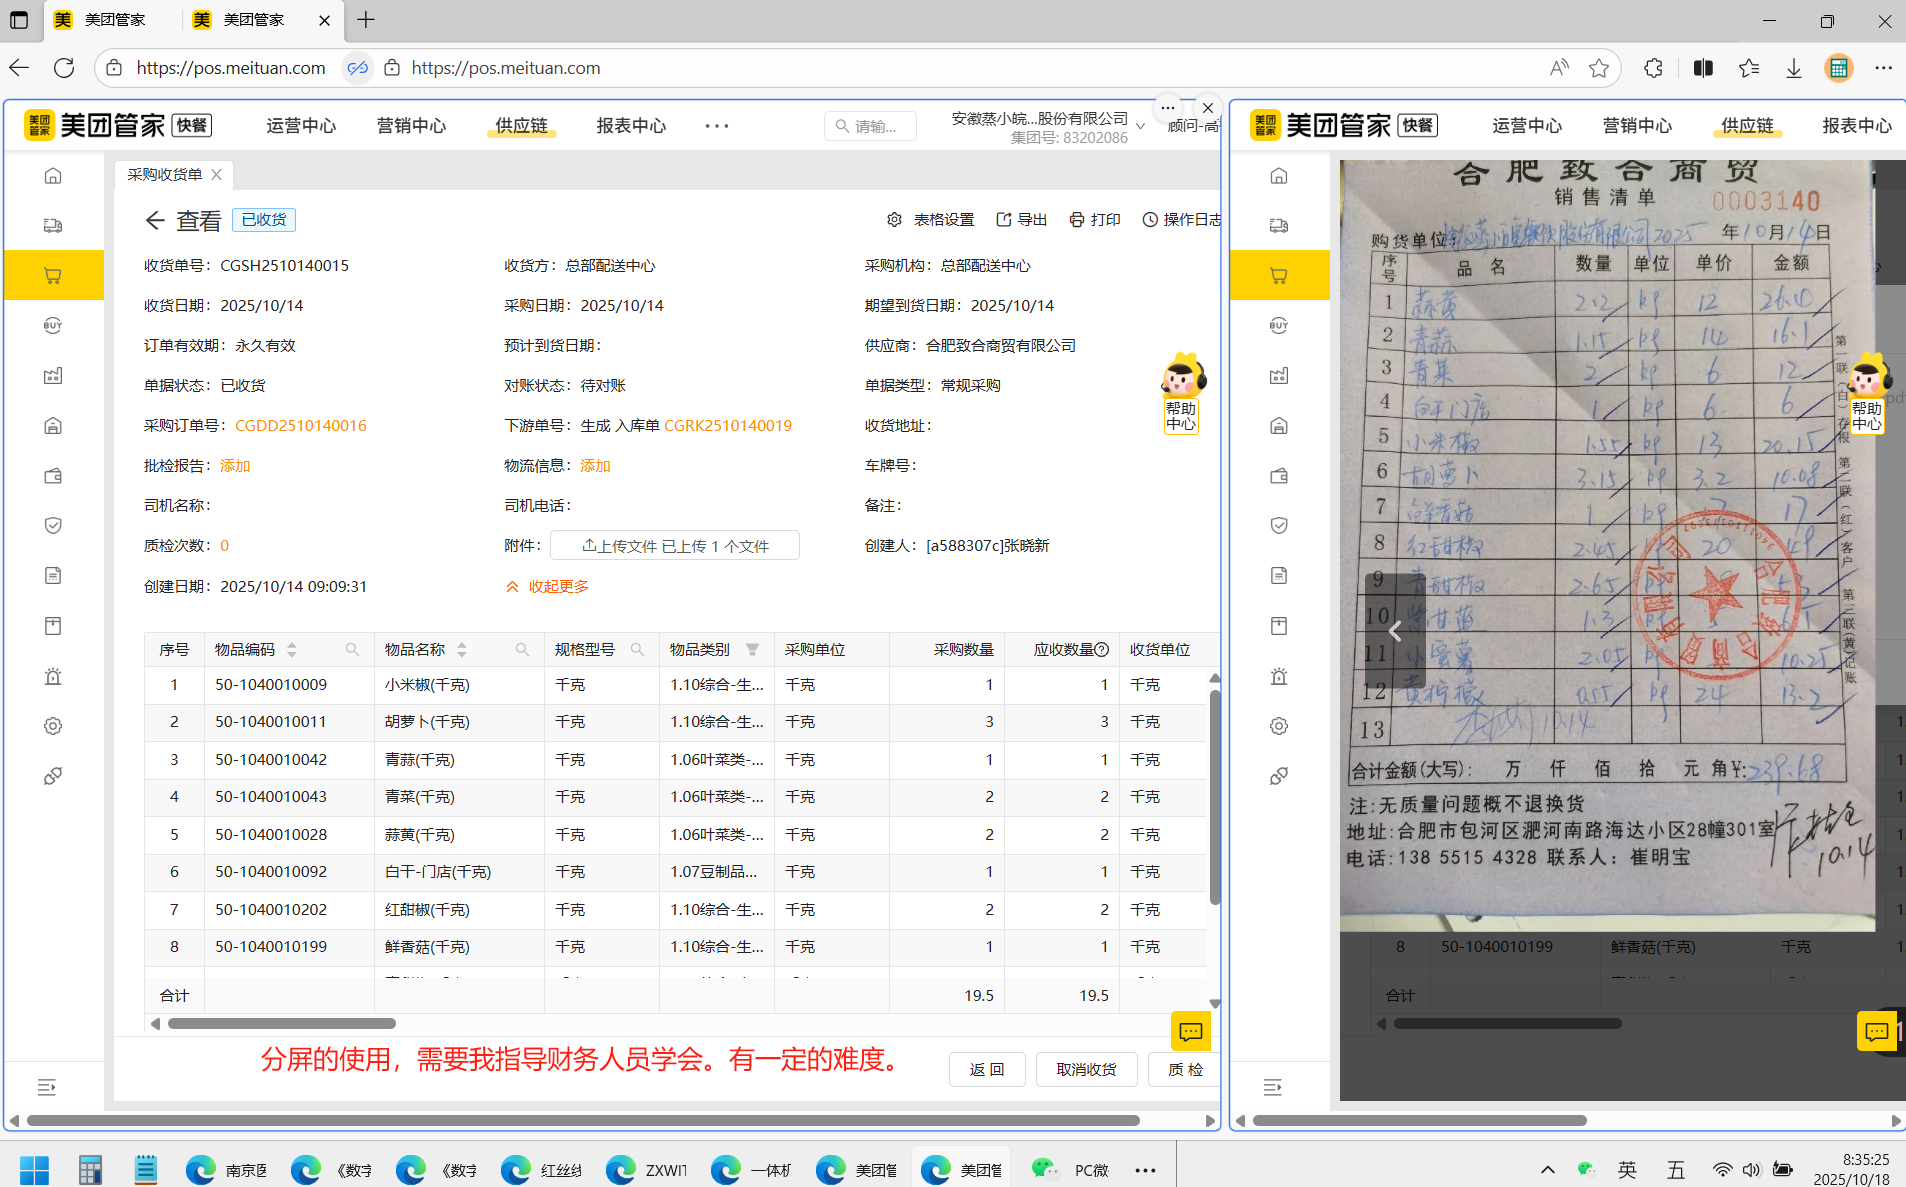Image resolution: width=1906 pixels, height=1187 pixels.
Task: Open the home icon in left sidebar
Action: [x=53, y=176]
